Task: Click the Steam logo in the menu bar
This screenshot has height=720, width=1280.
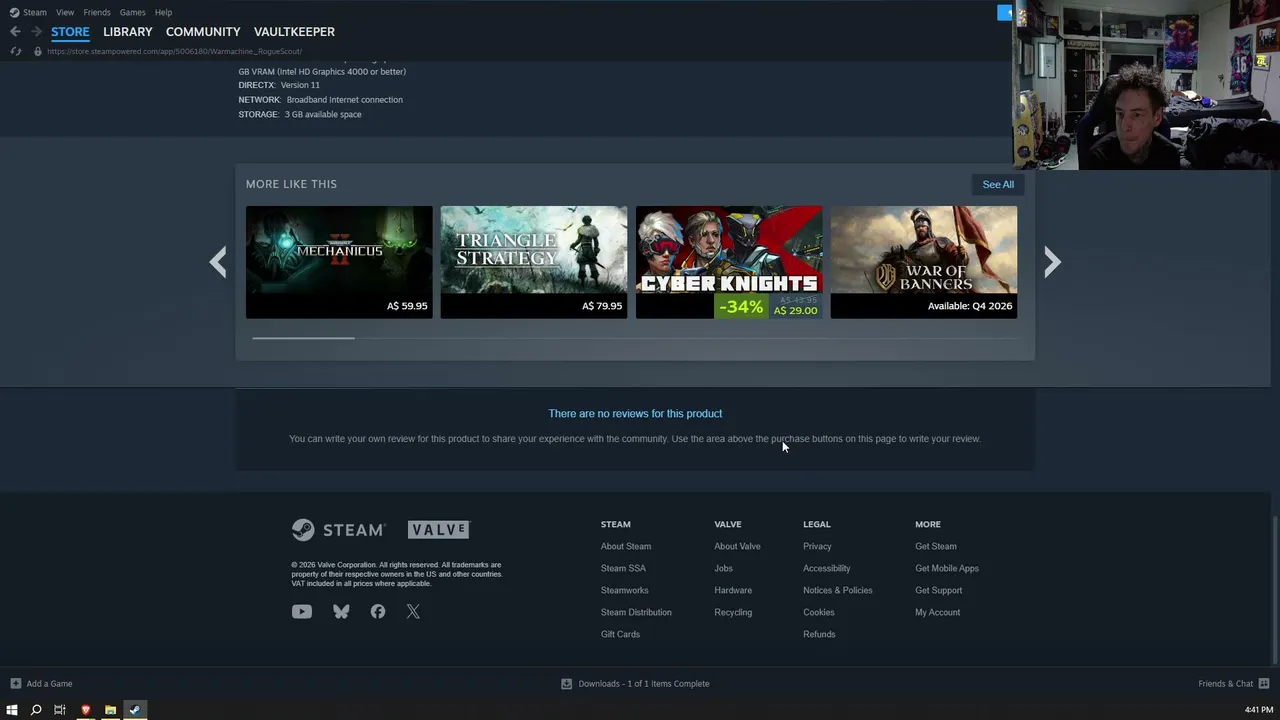Action: click(x=14, y=12)
